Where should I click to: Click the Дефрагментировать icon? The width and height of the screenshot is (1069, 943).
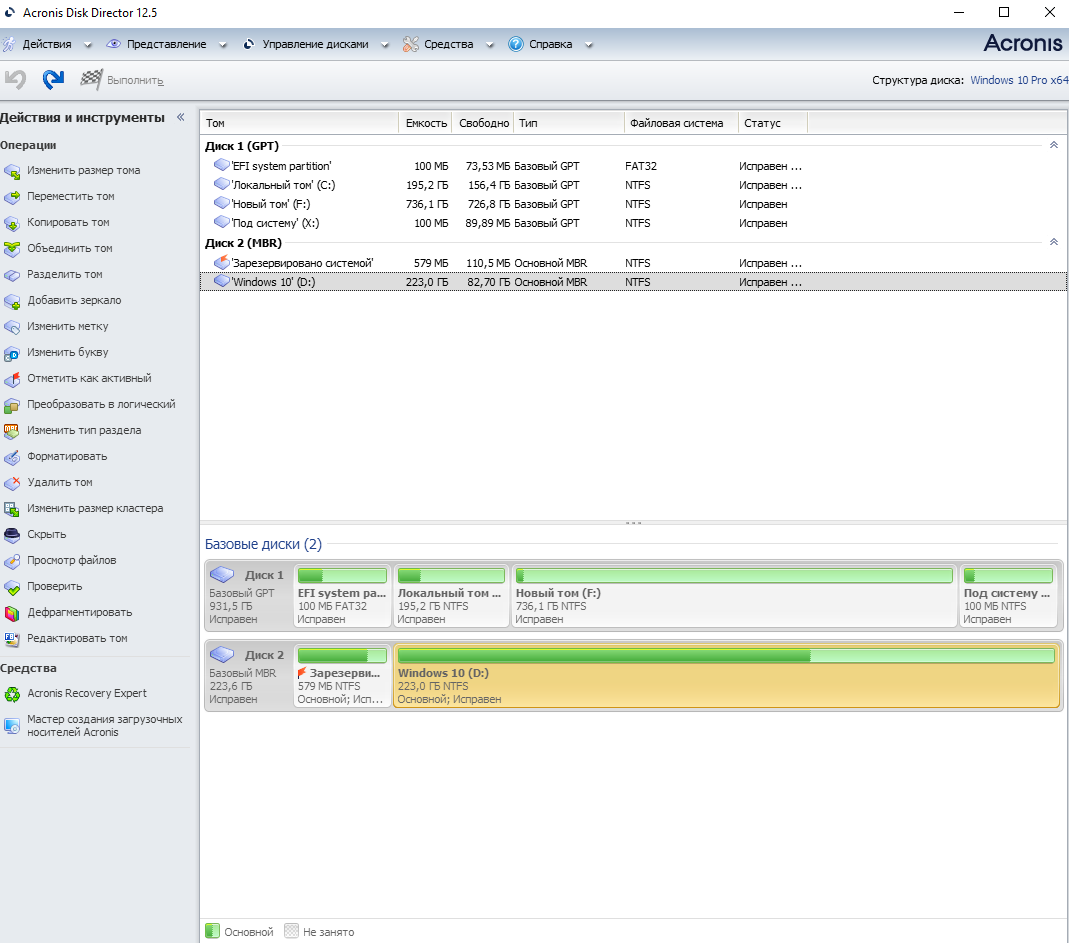[x=12, y=613]
